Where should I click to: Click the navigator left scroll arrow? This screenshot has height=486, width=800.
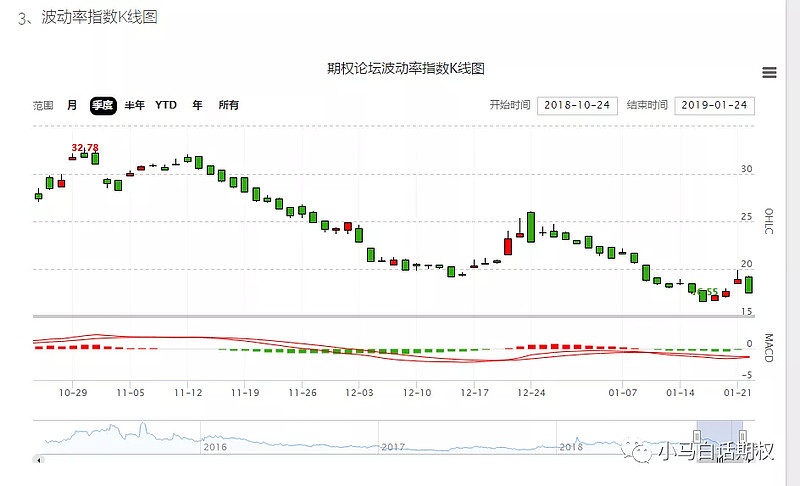(38, 460)
